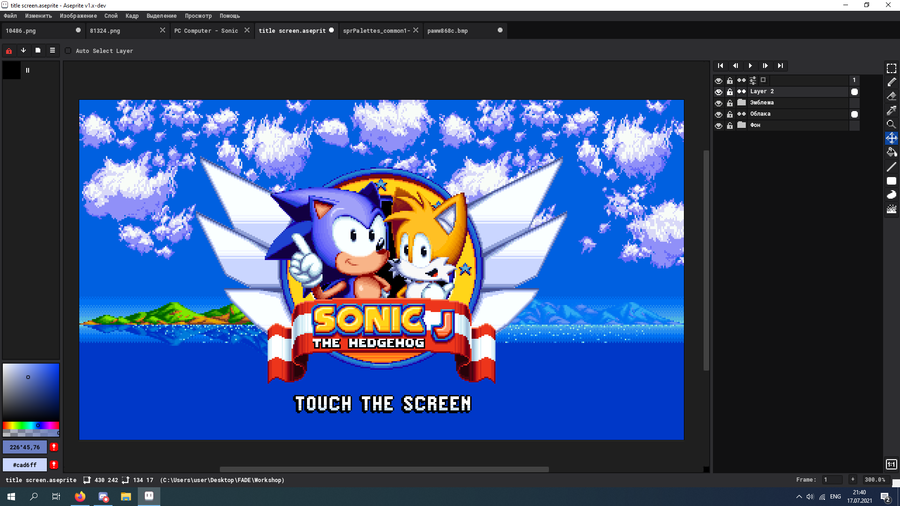Click the black palette color swatch

coord(11,70)
